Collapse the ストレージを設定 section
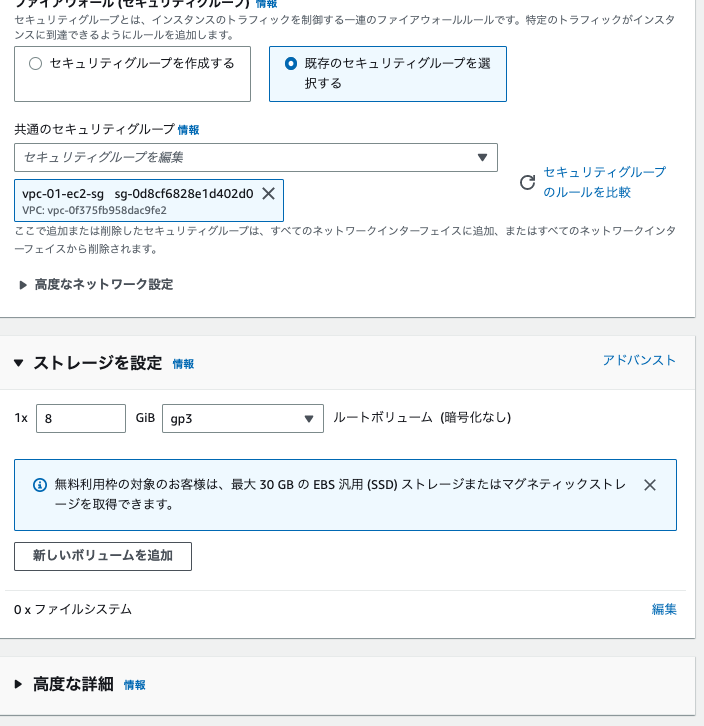This screenshot has width=704, height=726. pos(19,363)
